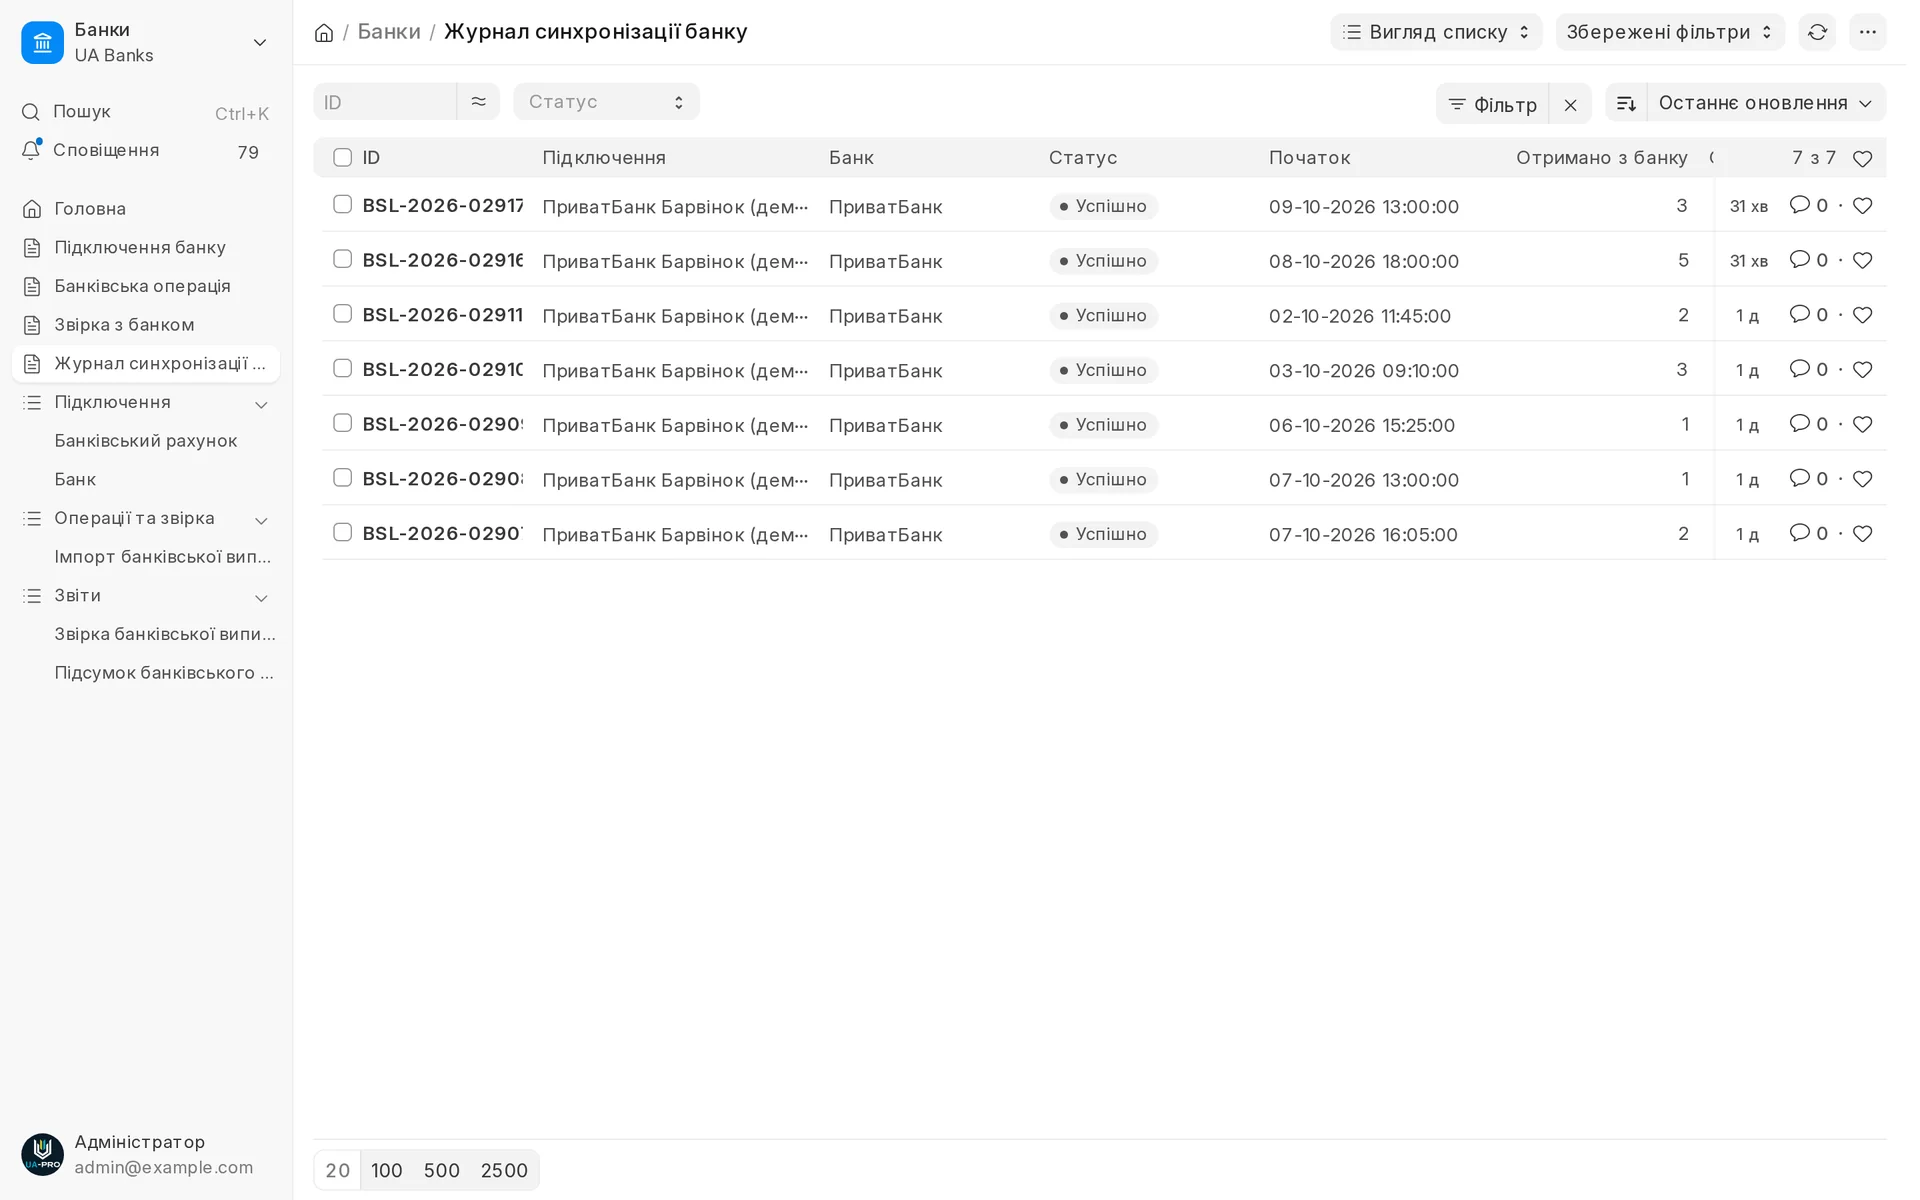Refresh the list with reload icon
1920x1200 pixels.
coord(1817,32)
